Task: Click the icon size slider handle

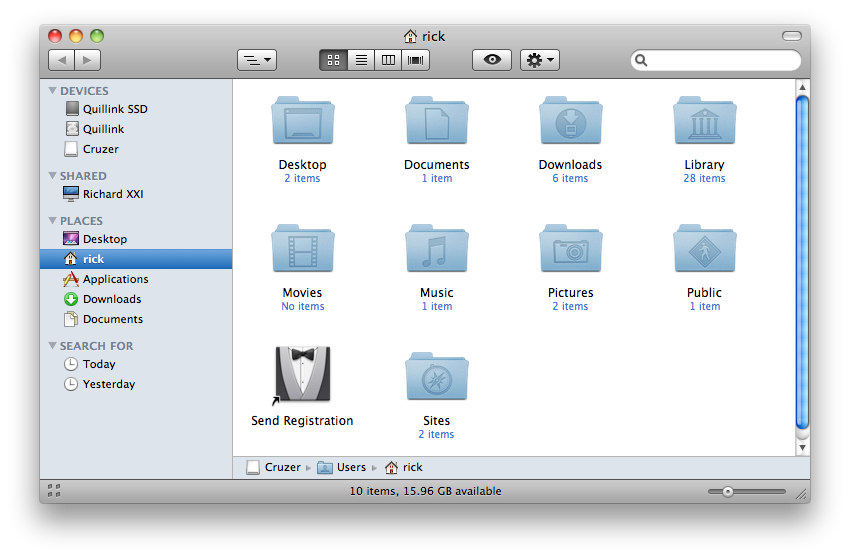Action: pos(727,492)
